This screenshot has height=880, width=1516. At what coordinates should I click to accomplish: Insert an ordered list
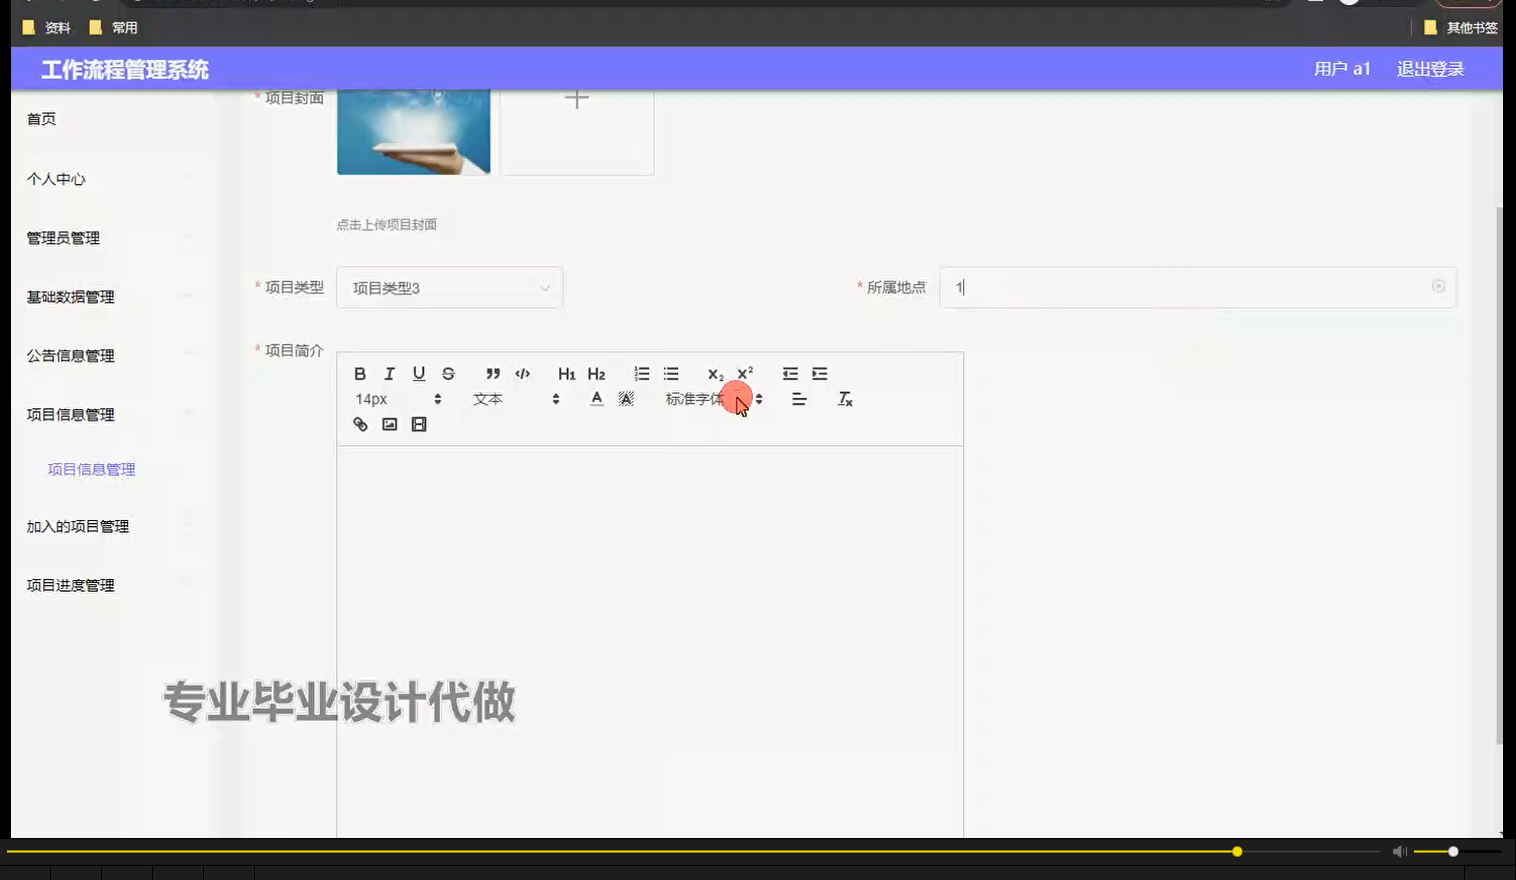click(641, 373)
